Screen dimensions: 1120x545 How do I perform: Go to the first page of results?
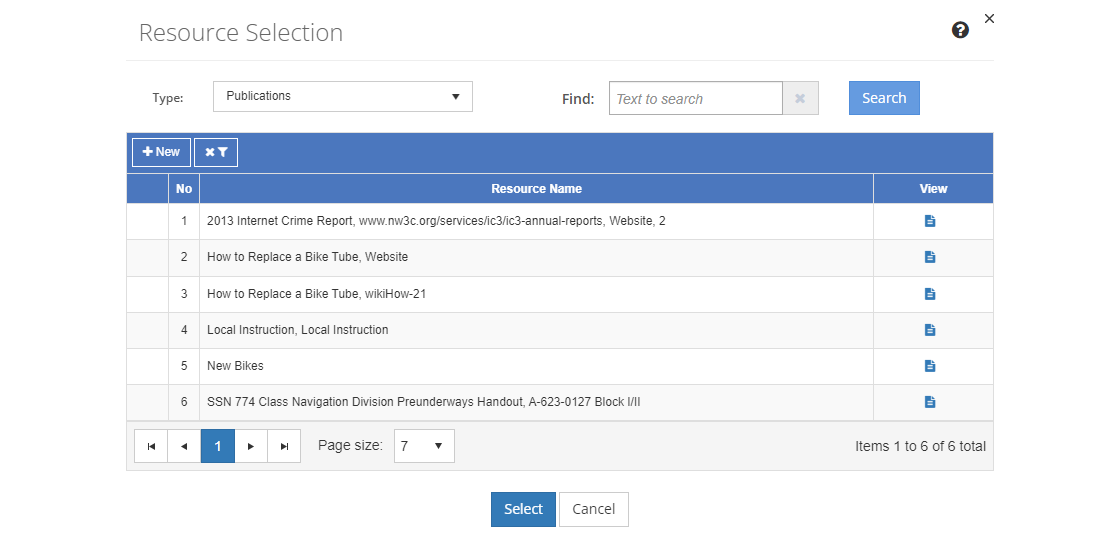click(151, 446)
